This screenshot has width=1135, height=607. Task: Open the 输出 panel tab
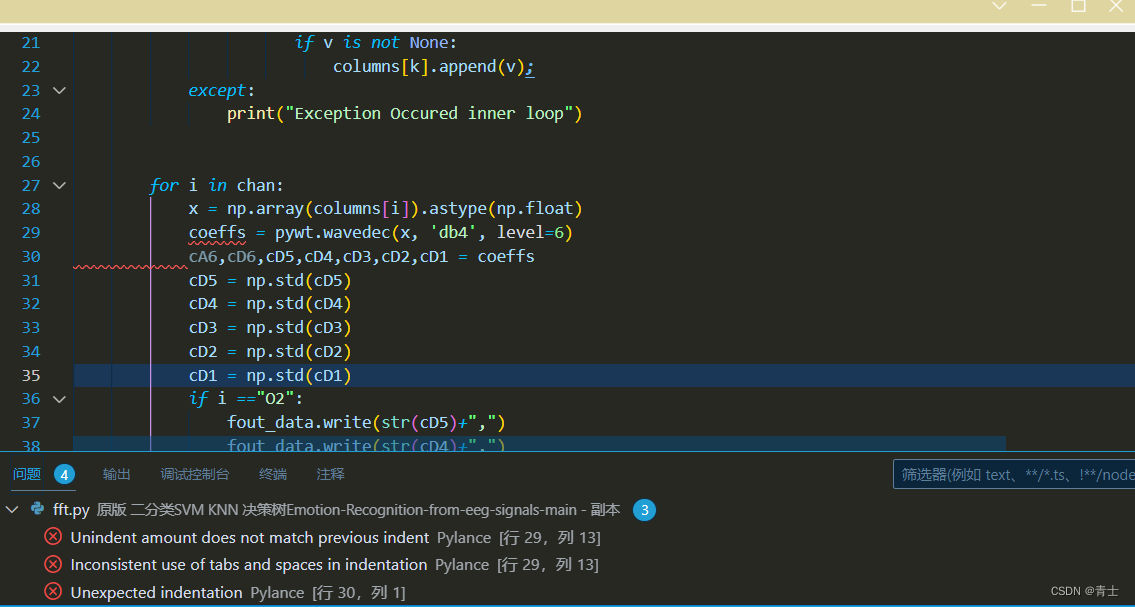click(x=116, y=474)
